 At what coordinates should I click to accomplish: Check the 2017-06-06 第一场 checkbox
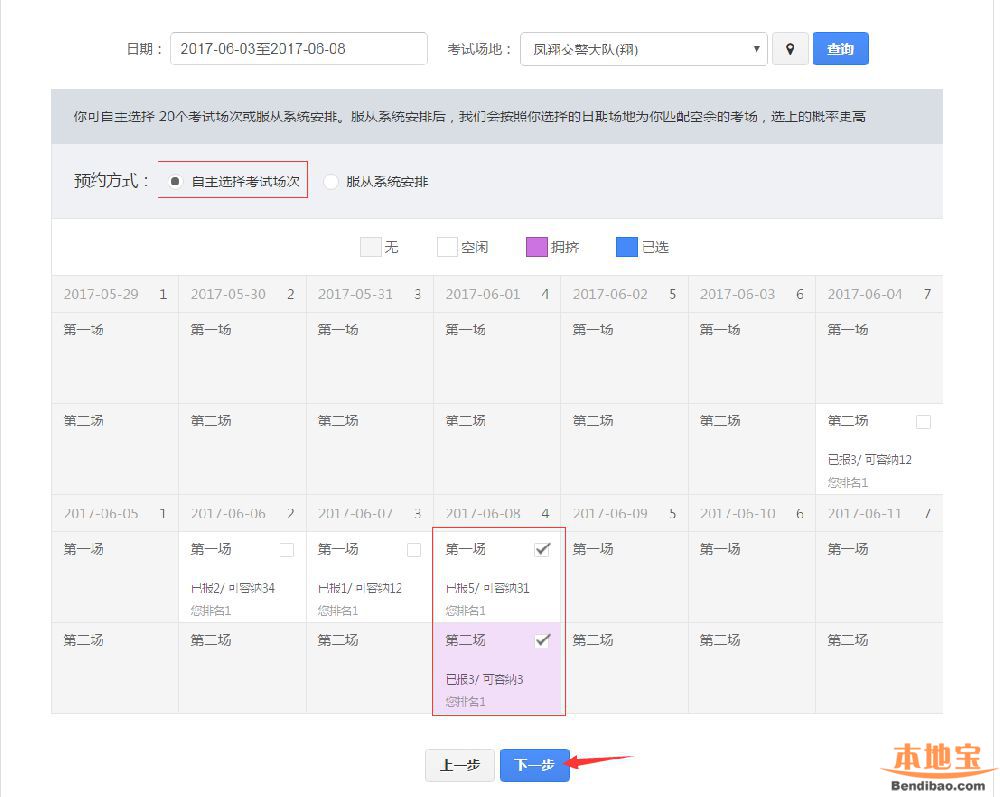[287, 550]
